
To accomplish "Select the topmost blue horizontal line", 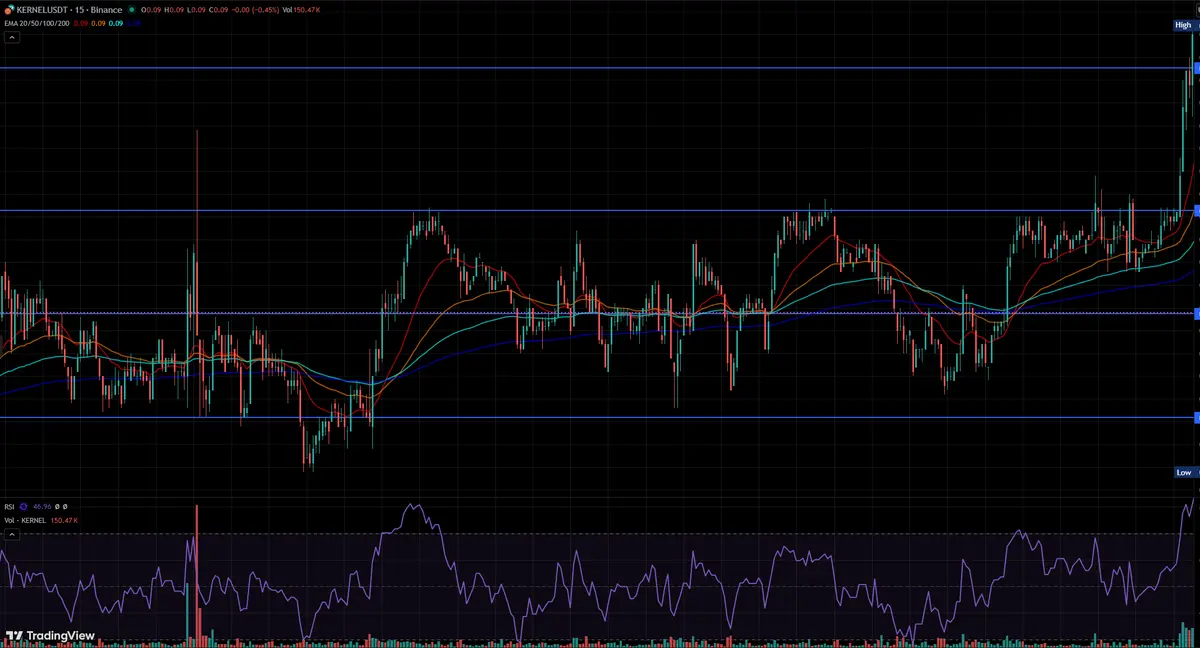I will (x=600, y=68).
